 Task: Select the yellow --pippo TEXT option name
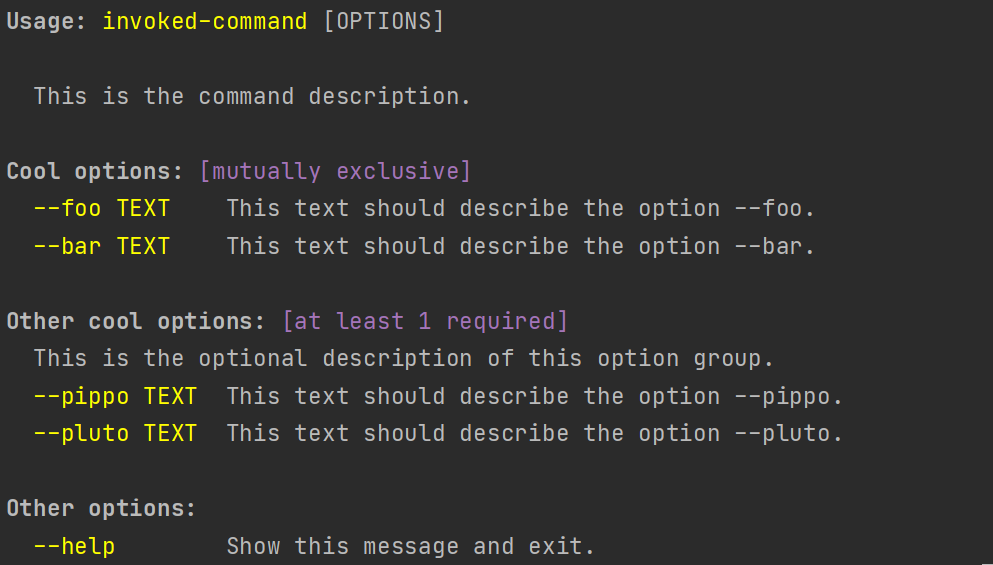click(x=115, y=397)
